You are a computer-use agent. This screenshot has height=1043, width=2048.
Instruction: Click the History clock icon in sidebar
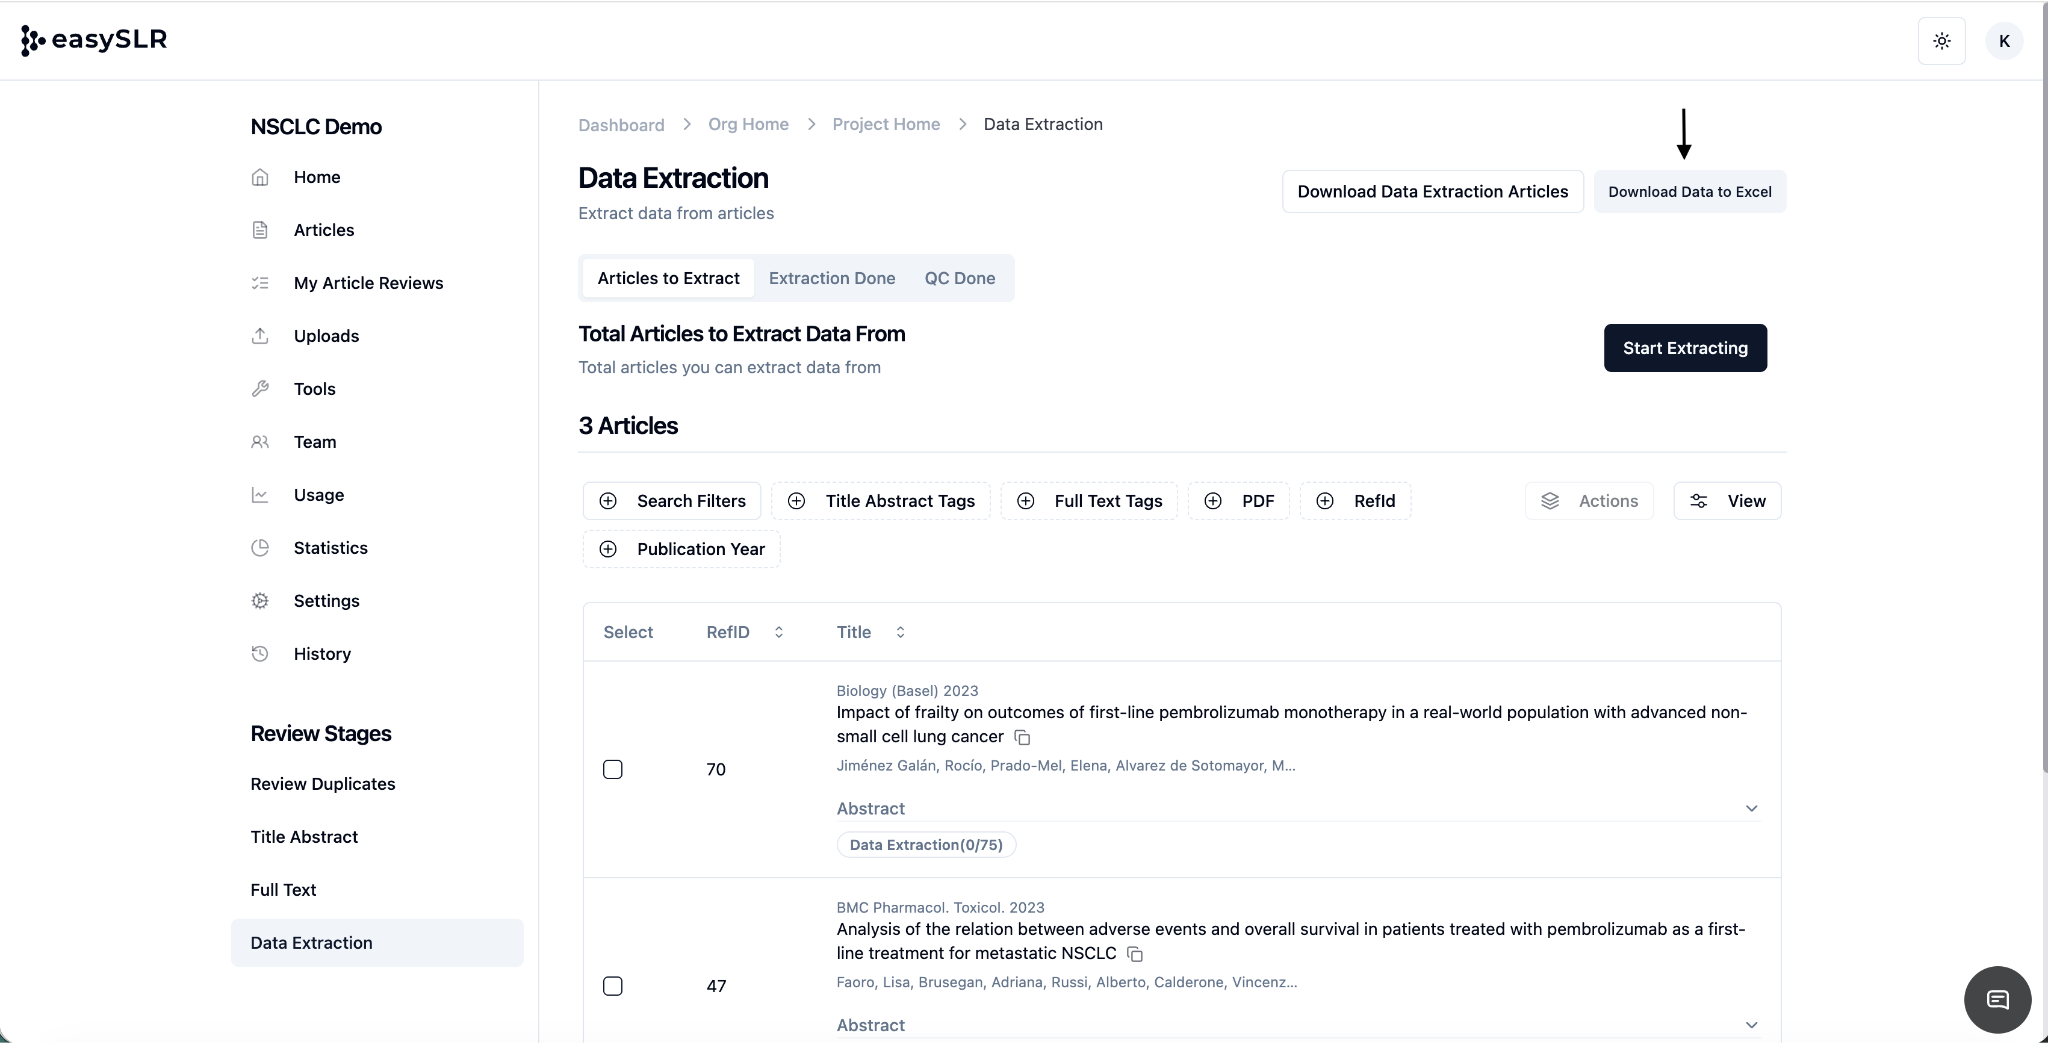coord(260,654)
